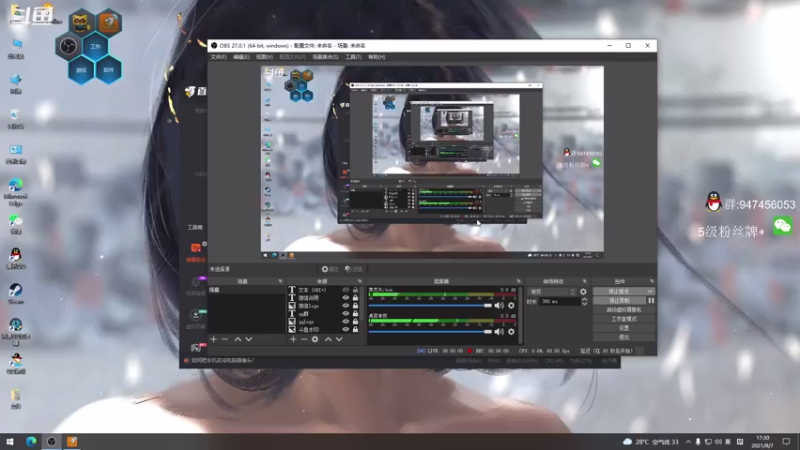
Task: Pop out the 转场特效 dock panel
Action: coord(585,281)
